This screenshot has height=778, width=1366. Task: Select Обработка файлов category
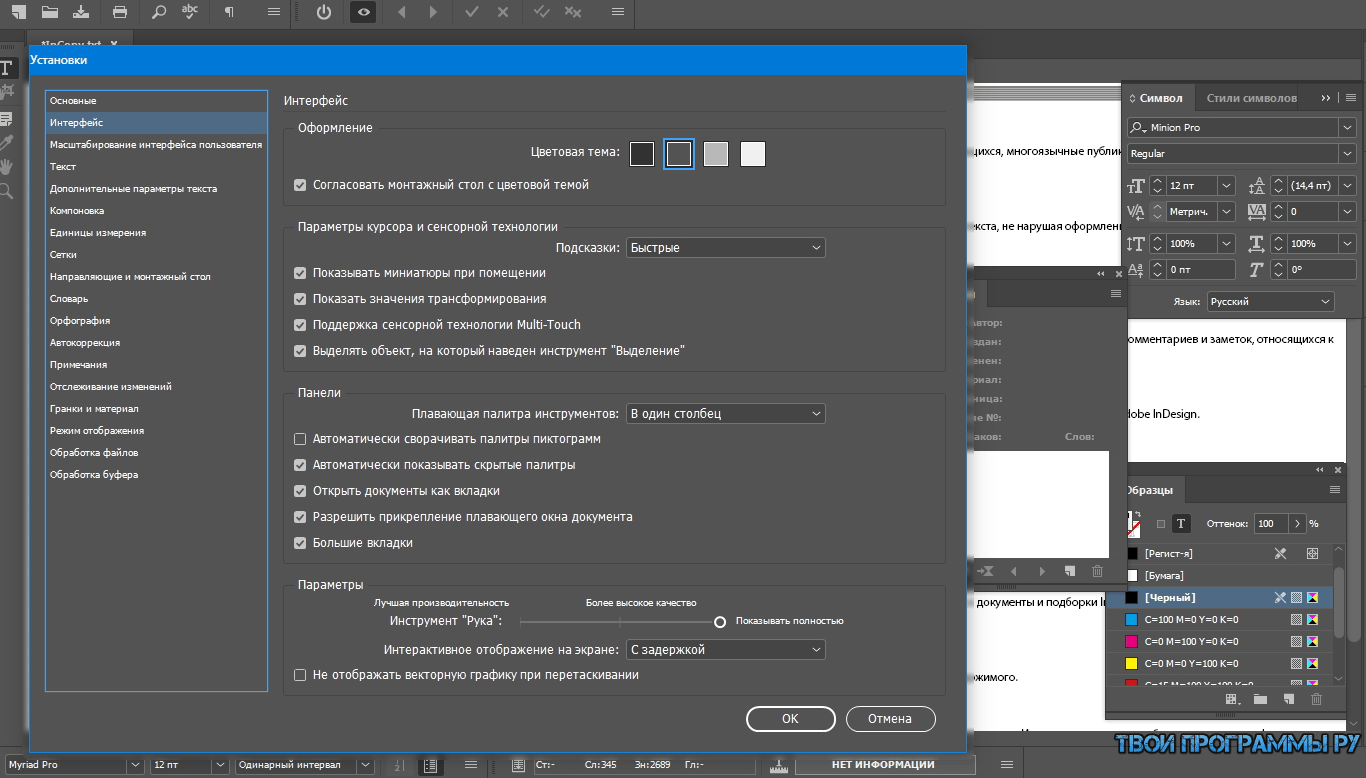(157, 453)
